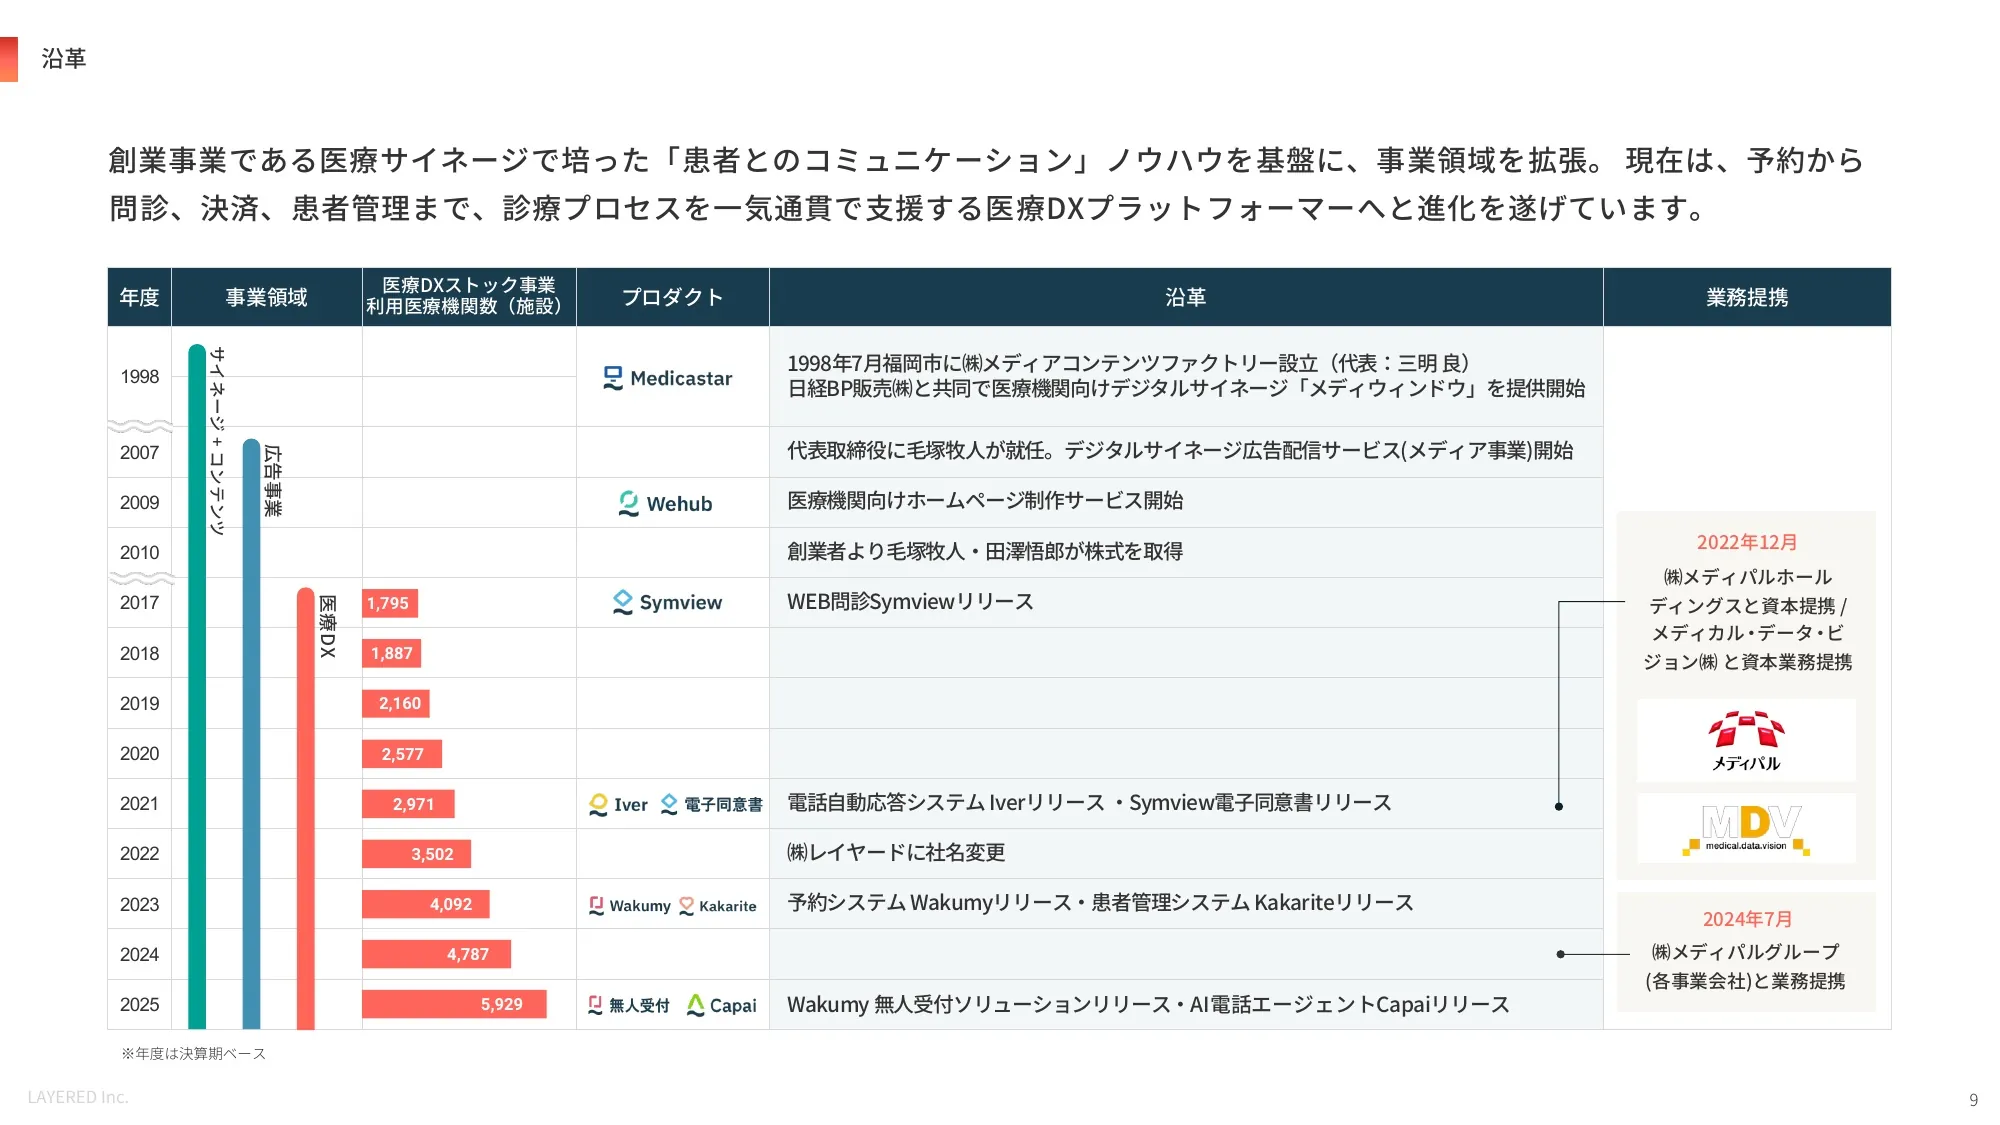
Task: Click the プロダクト column header
Action: click(672, 297)
